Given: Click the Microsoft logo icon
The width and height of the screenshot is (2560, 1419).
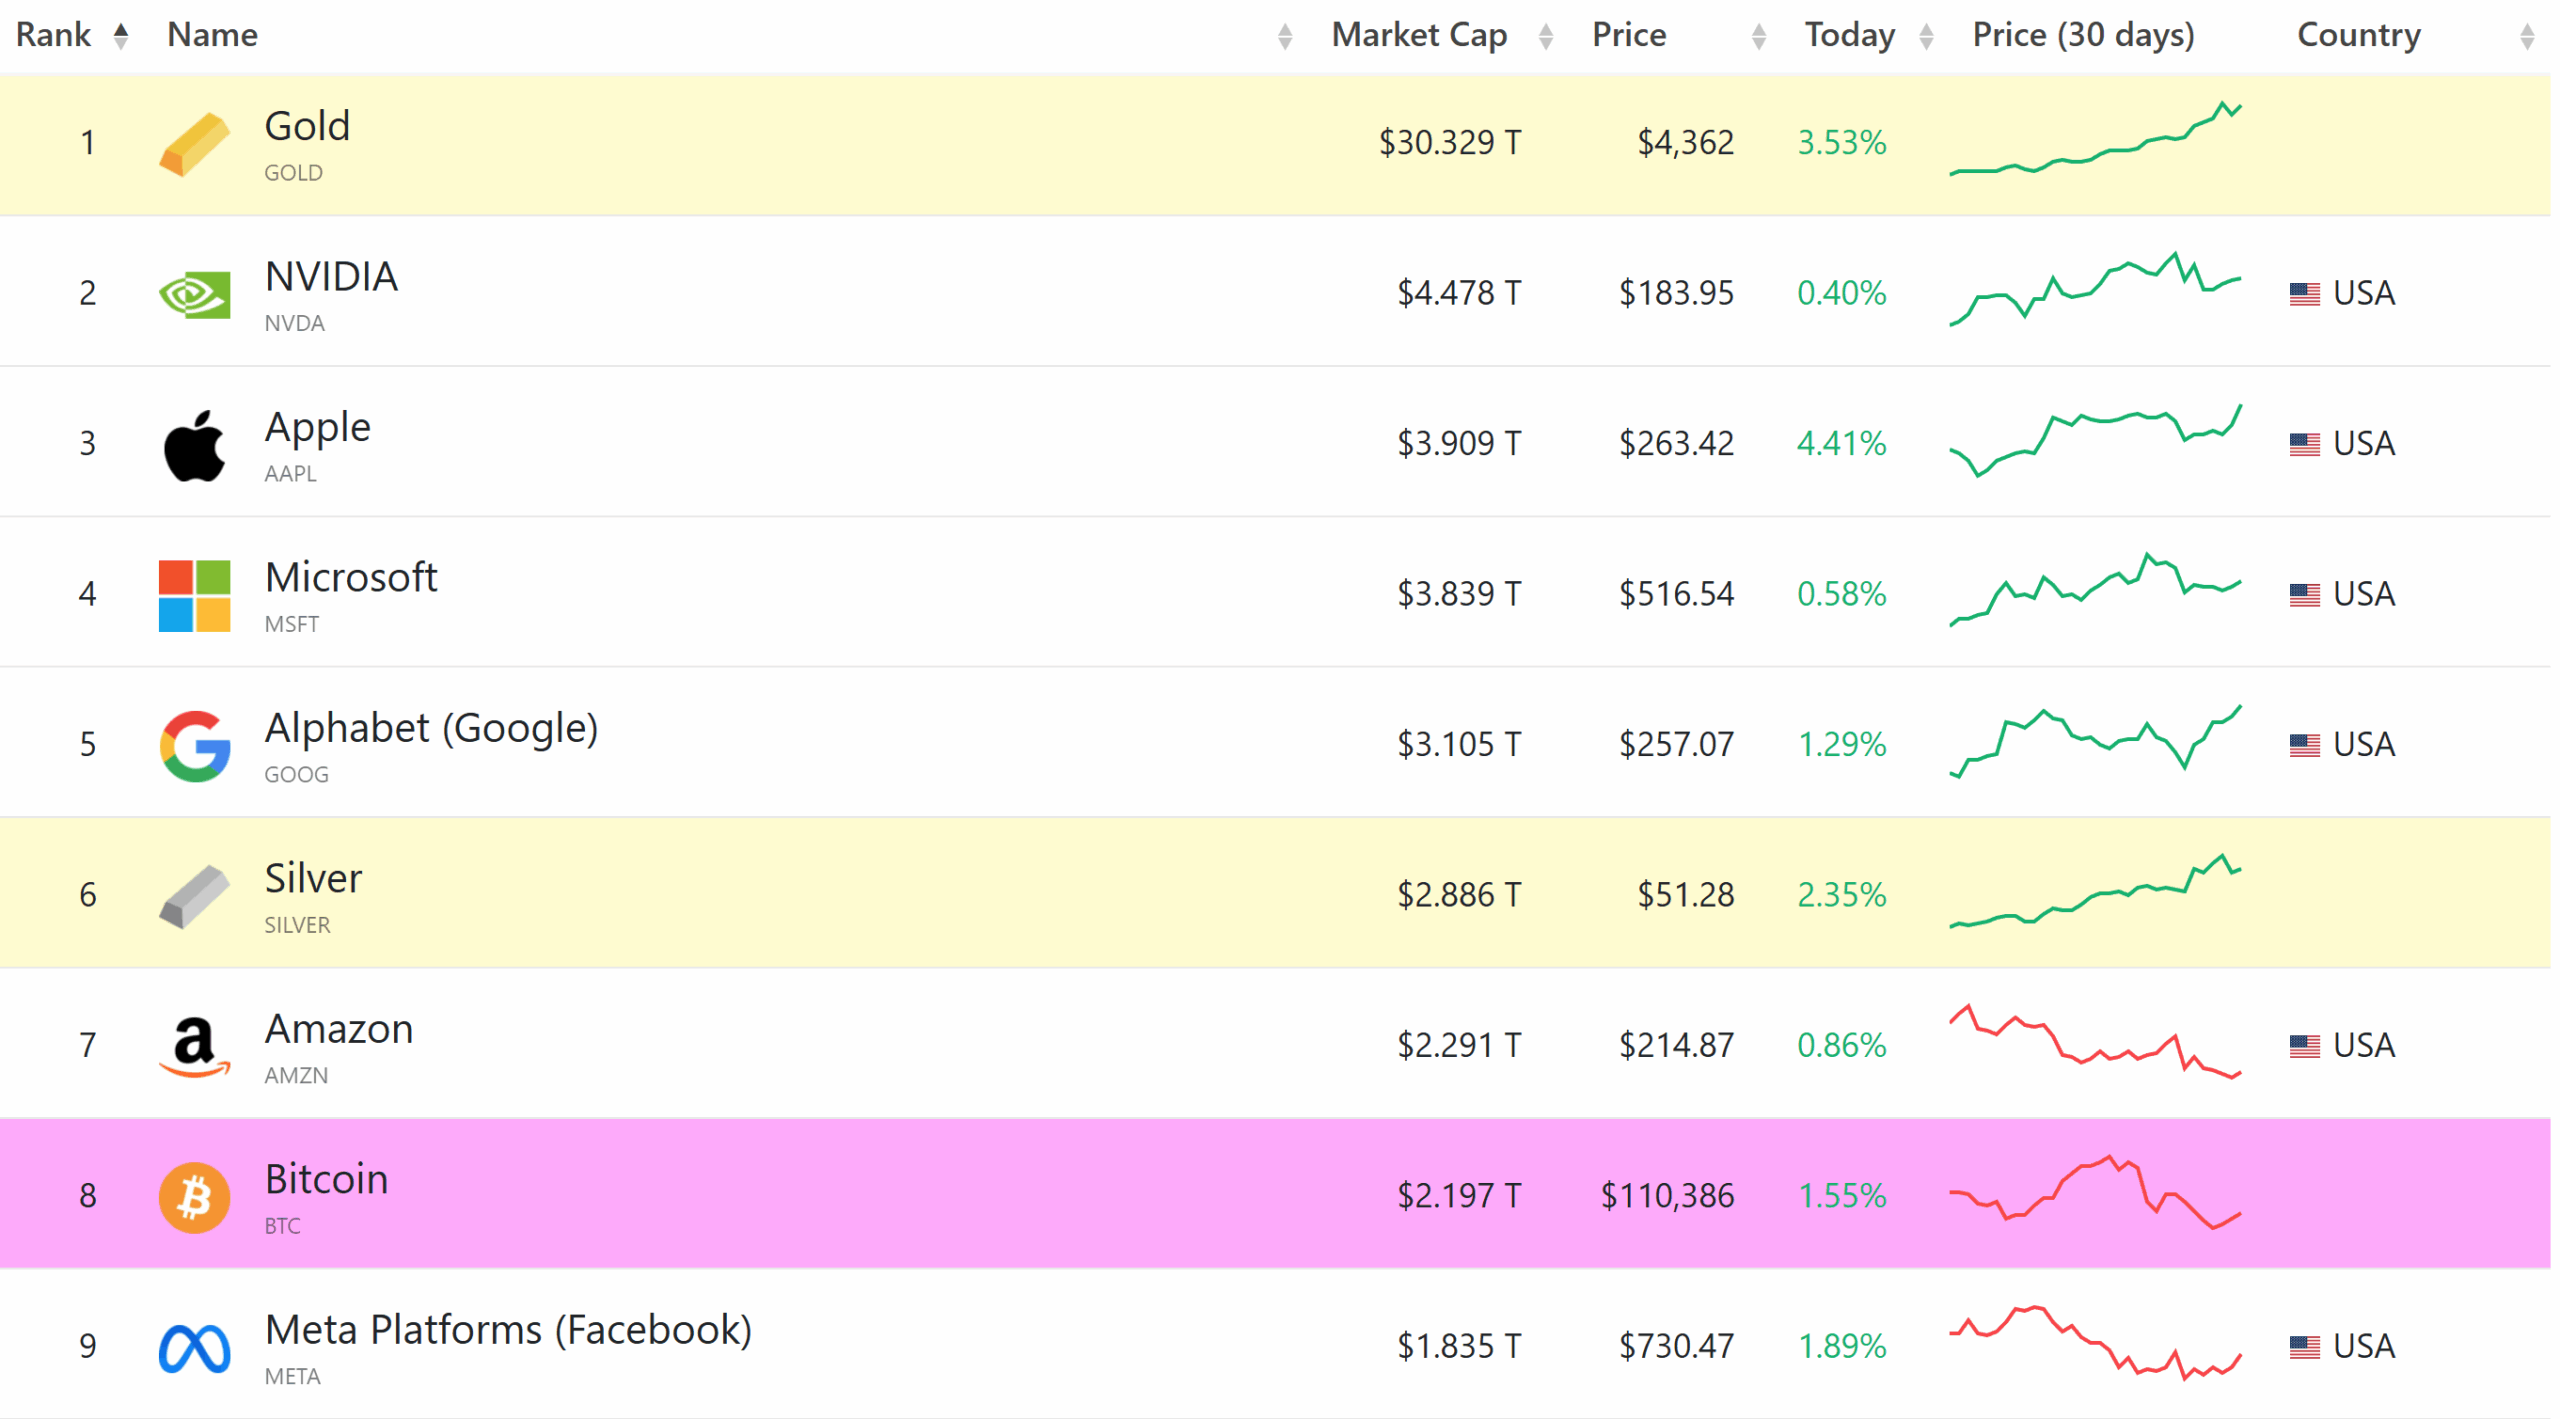Looking at the screenshot, I should (194, 596).
